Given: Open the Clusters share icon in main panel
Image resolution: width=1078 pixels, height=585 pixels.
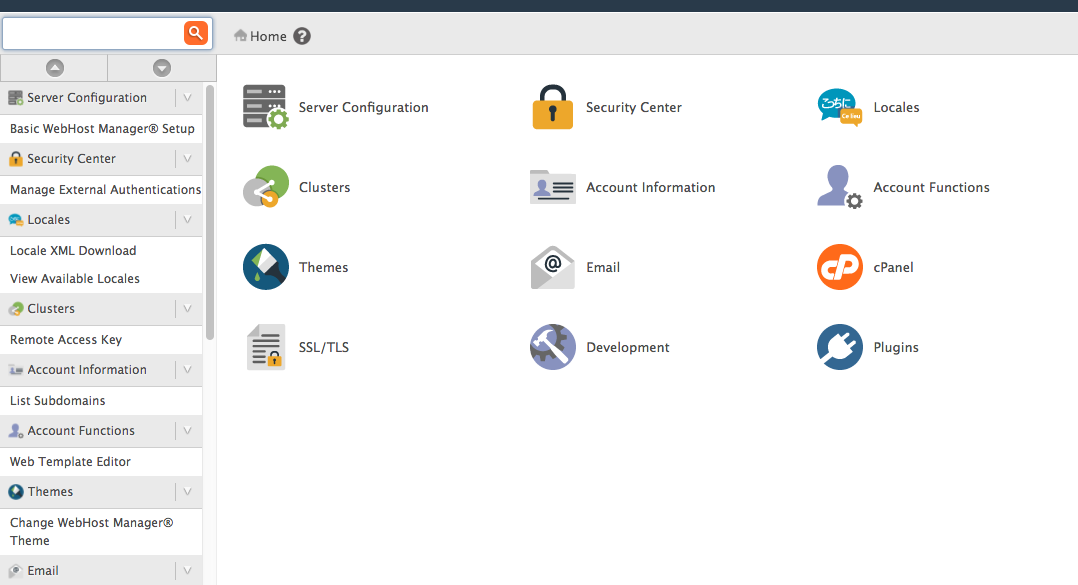Looking at the screenshot, I should tap(265, 187).
